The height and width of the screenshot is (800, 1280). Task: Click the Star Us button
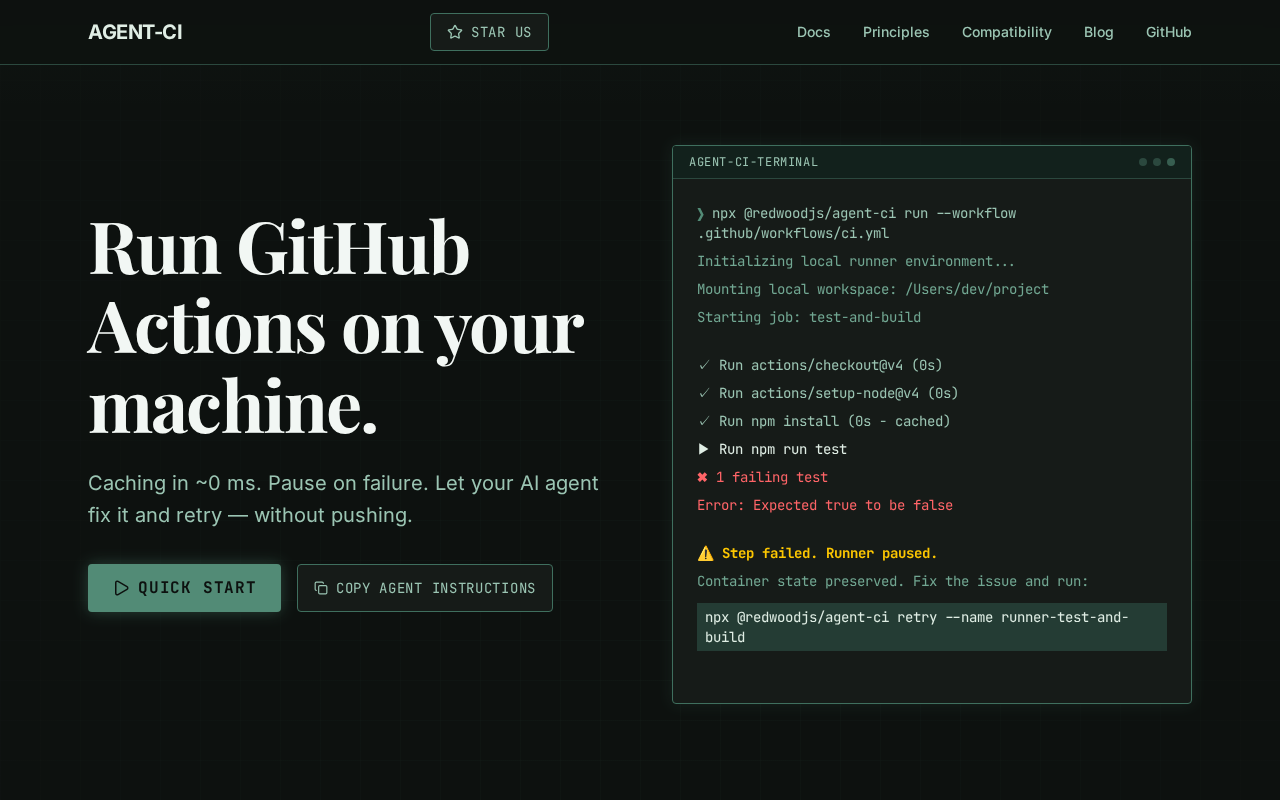[489, 32]
